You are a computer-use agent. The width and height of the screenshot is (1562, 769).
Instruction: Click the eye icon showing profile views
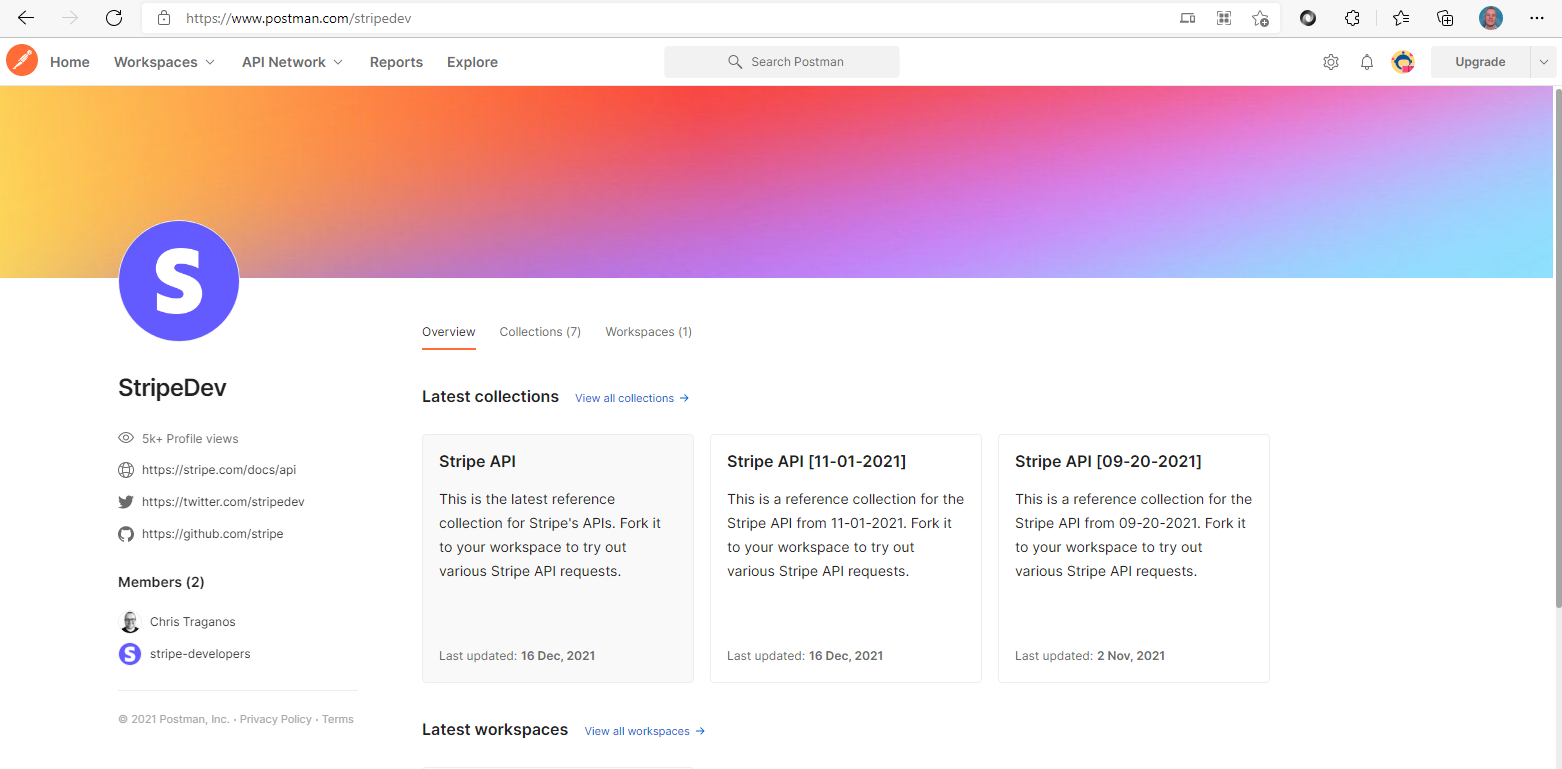click(125, 437)
